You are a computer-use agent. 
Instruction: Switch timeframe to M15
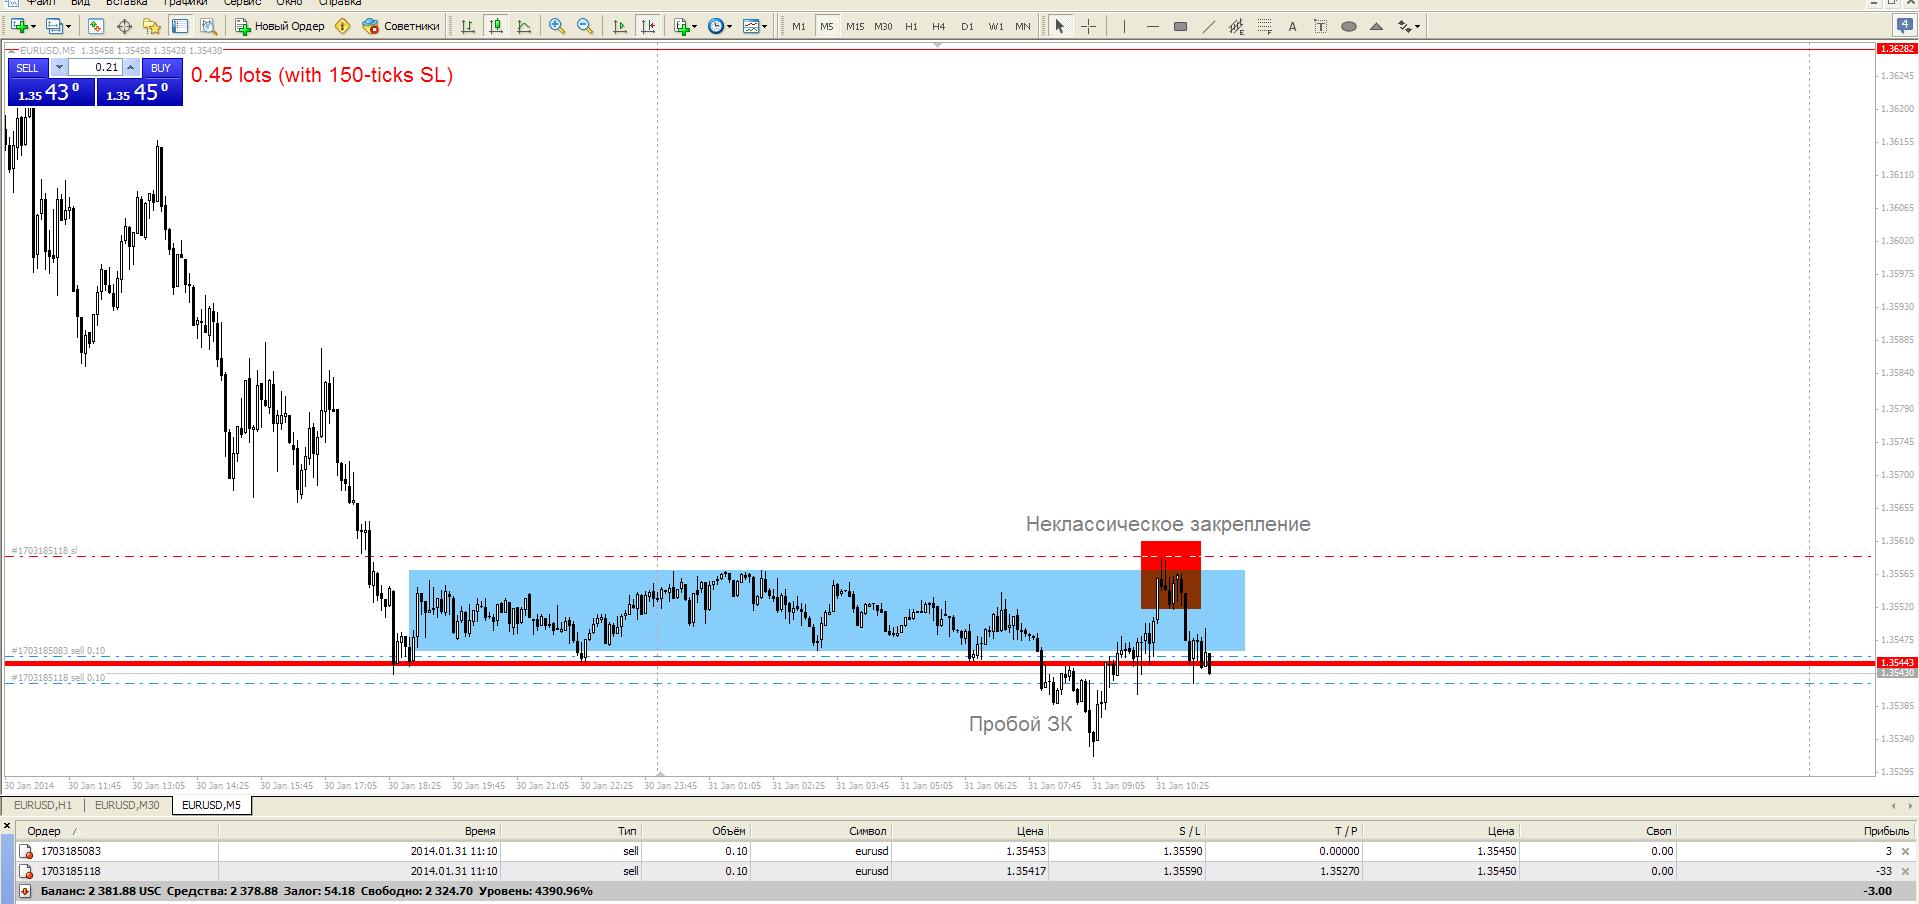pos(854,27)
